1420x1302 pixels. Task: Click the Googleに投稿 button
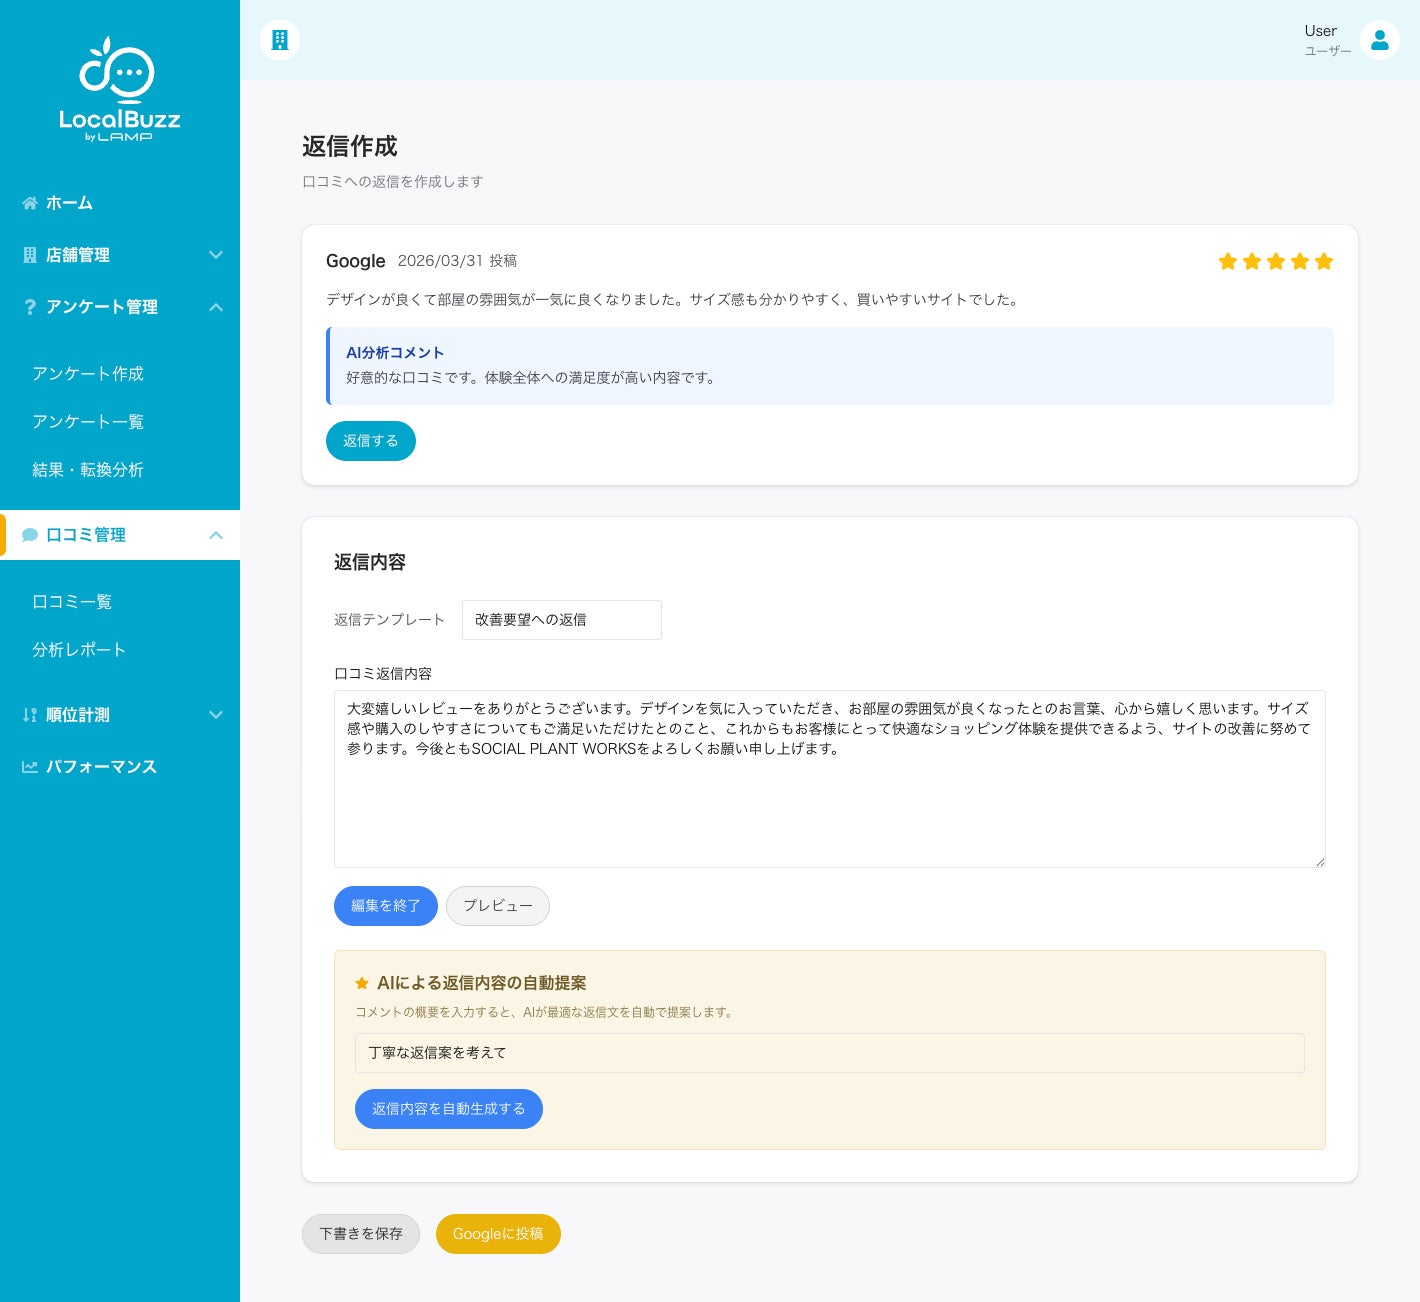pyautogui.click(x=498, y=1234)
